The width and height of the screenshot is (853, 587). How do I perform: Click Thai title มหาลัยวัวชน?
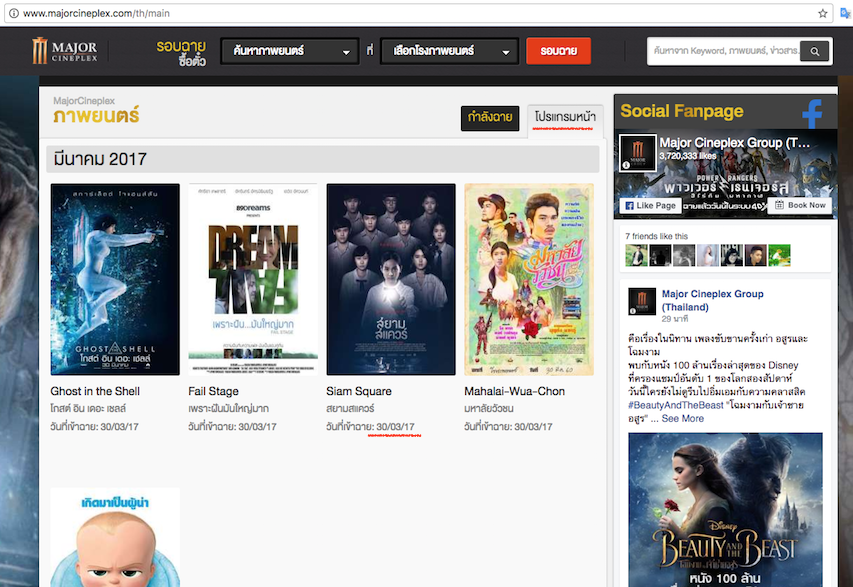tap(489, 408)
